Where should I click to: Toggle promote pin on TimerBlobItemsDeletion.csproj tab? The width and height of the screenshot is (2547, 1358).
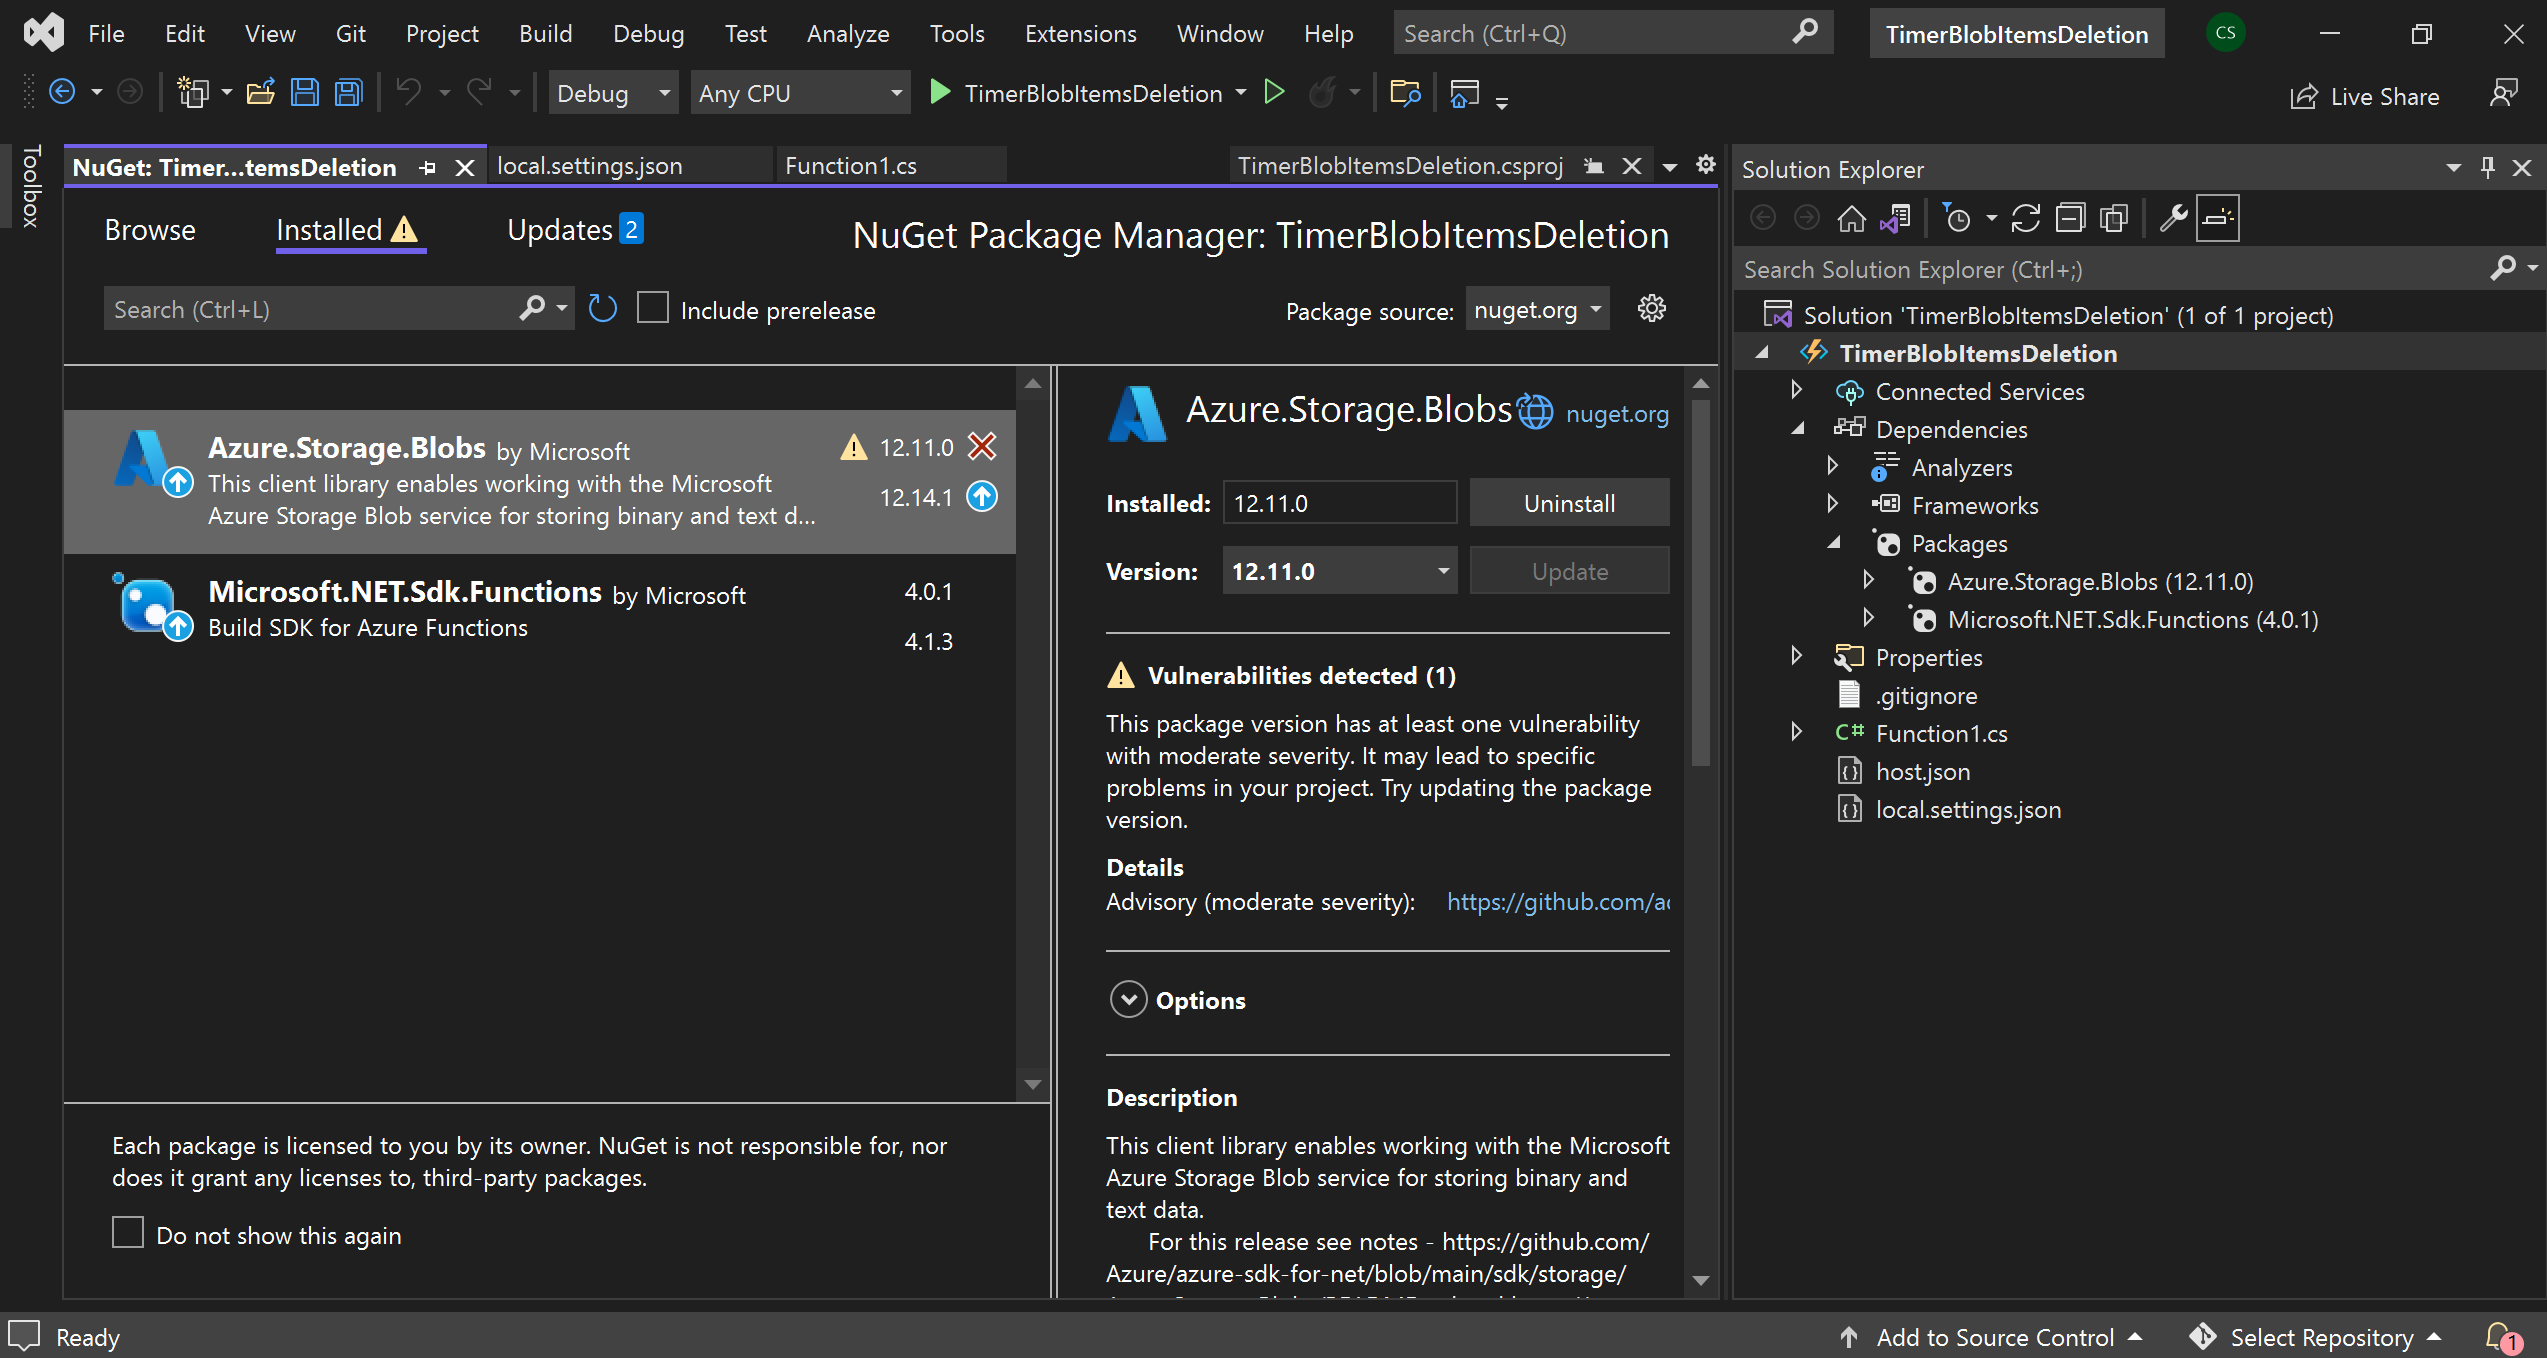(1594, 166)
